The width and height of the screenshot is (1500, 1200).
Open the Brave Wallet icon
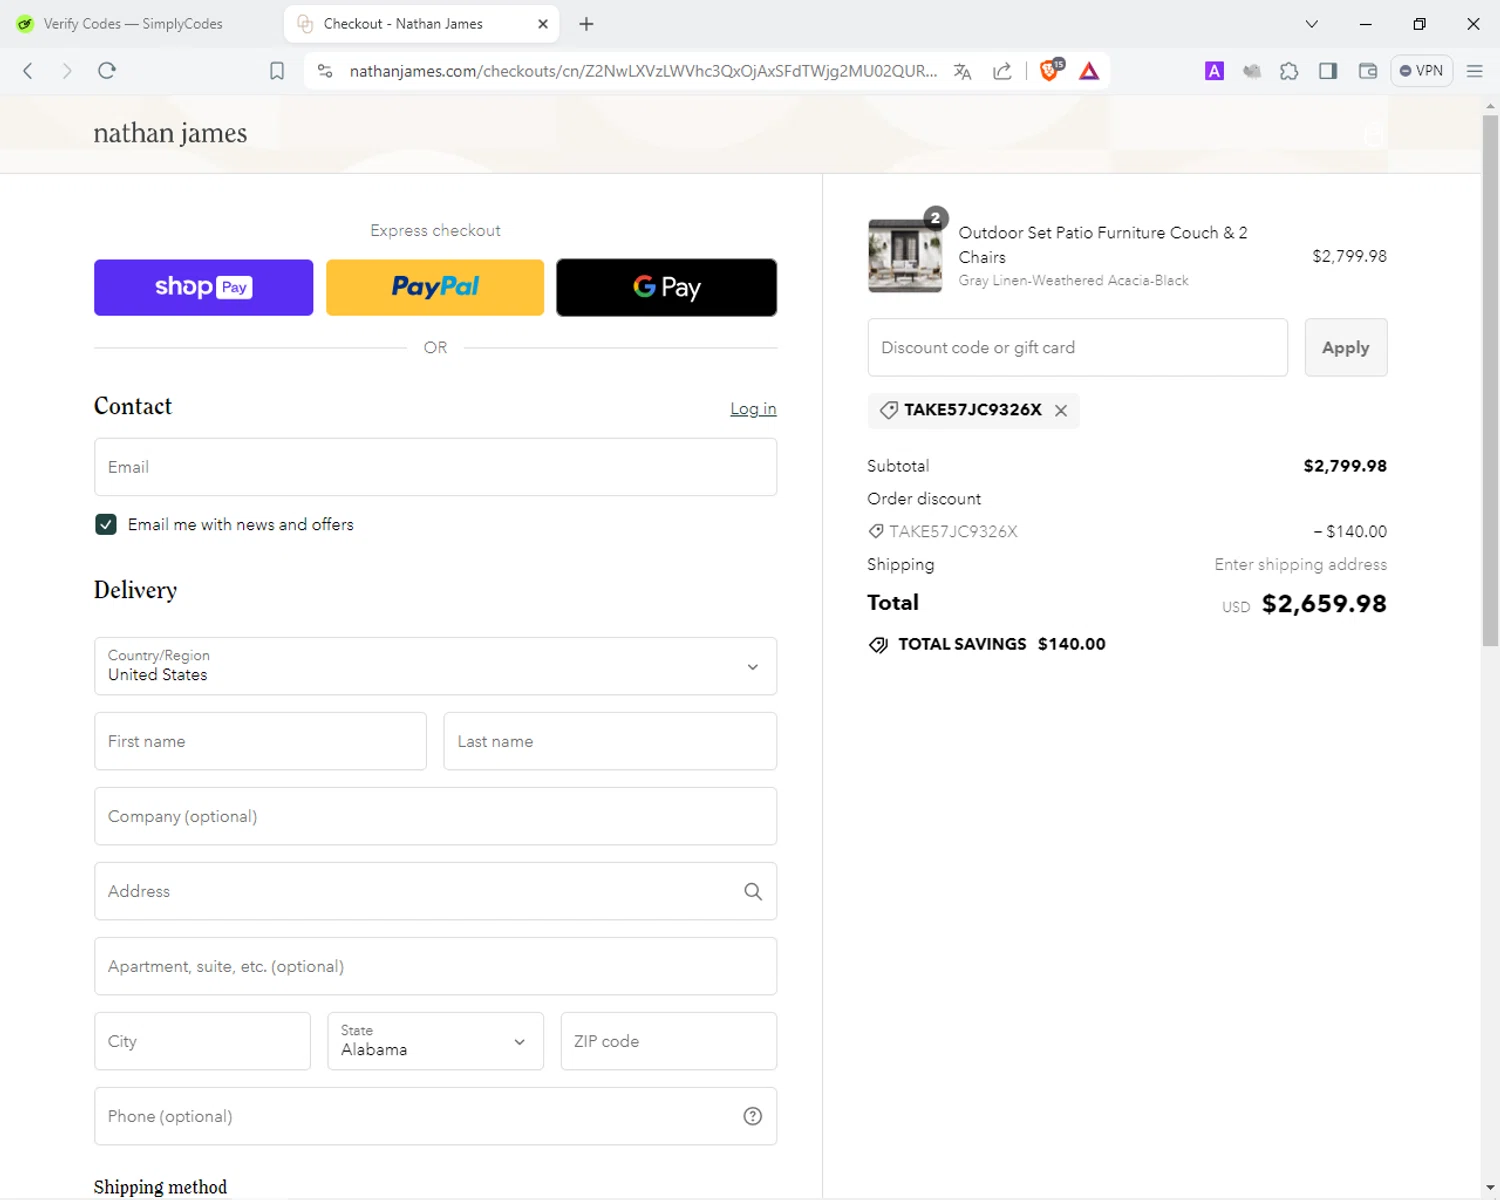point(1368,71)
